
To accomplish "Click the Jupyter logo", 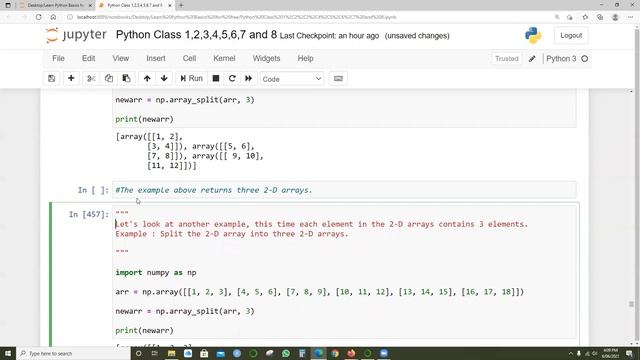I will tap(76, 35).
